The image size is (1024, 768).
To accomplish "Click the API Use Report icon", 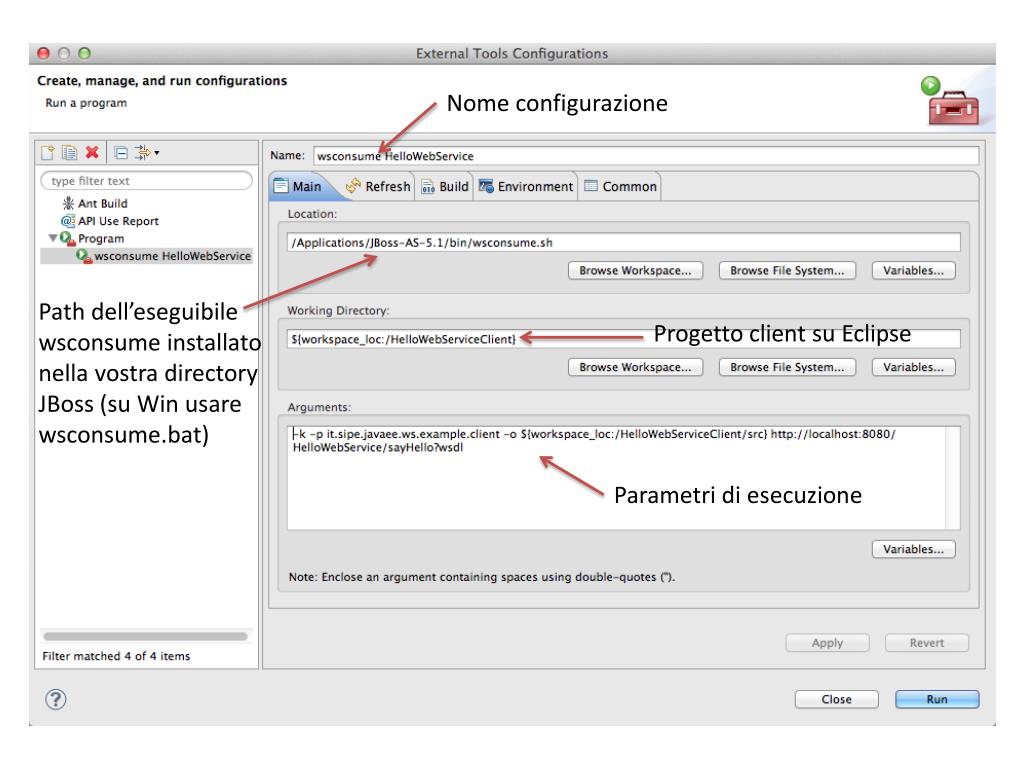I will 67,221.
